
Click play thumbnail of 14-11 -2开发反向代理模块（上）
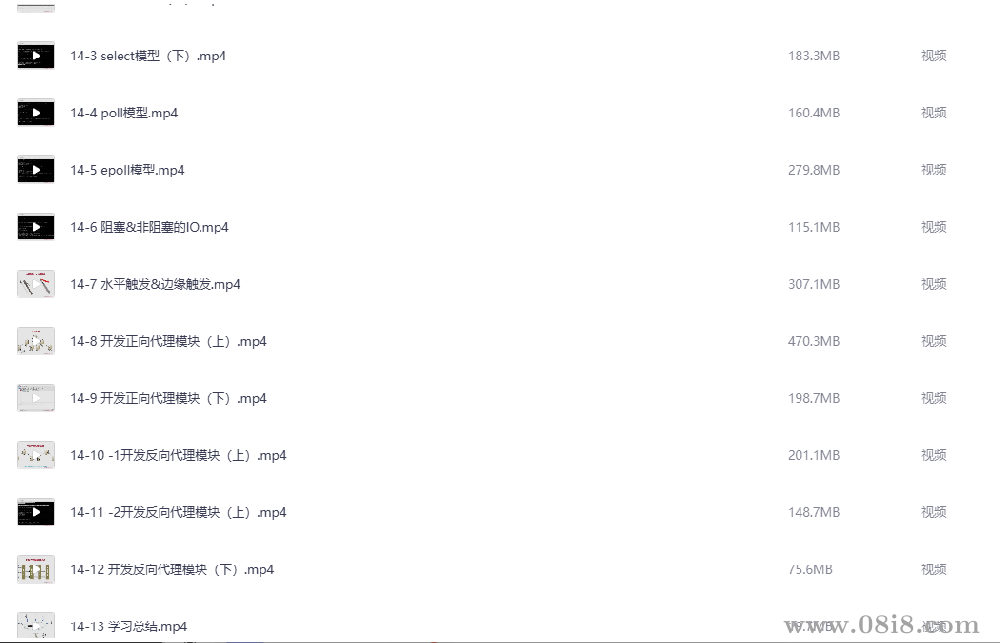coord(36,512)
